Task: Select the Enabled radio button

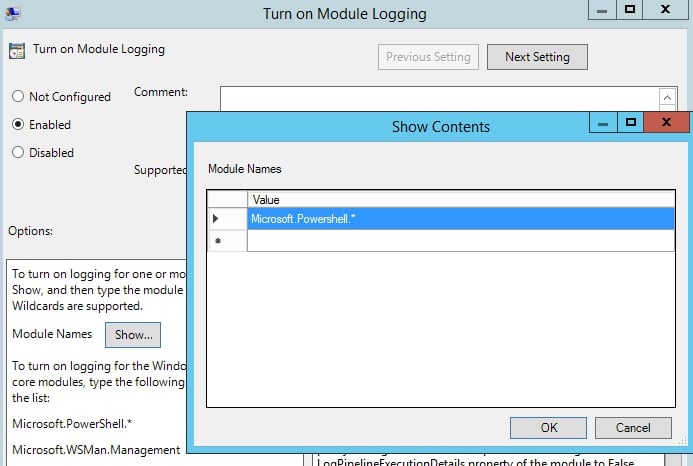Action: coord(18,124)
